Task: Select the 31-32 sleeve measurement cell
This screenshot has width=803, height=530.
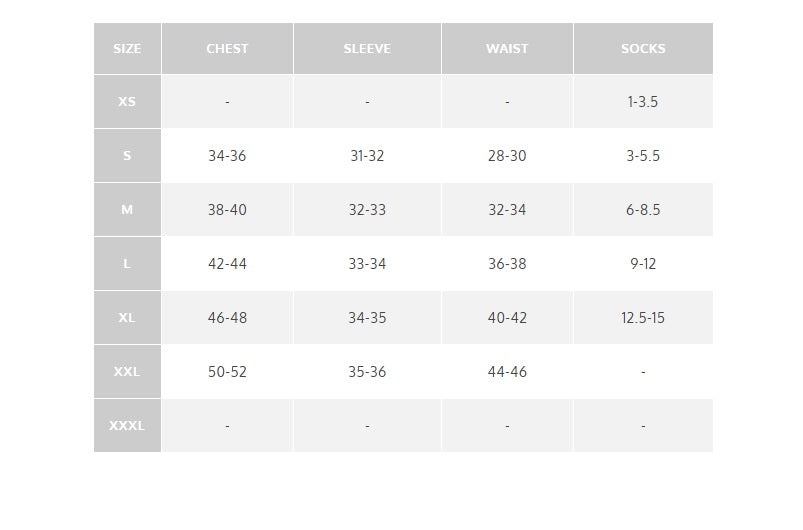Action: tap(367, 156)
